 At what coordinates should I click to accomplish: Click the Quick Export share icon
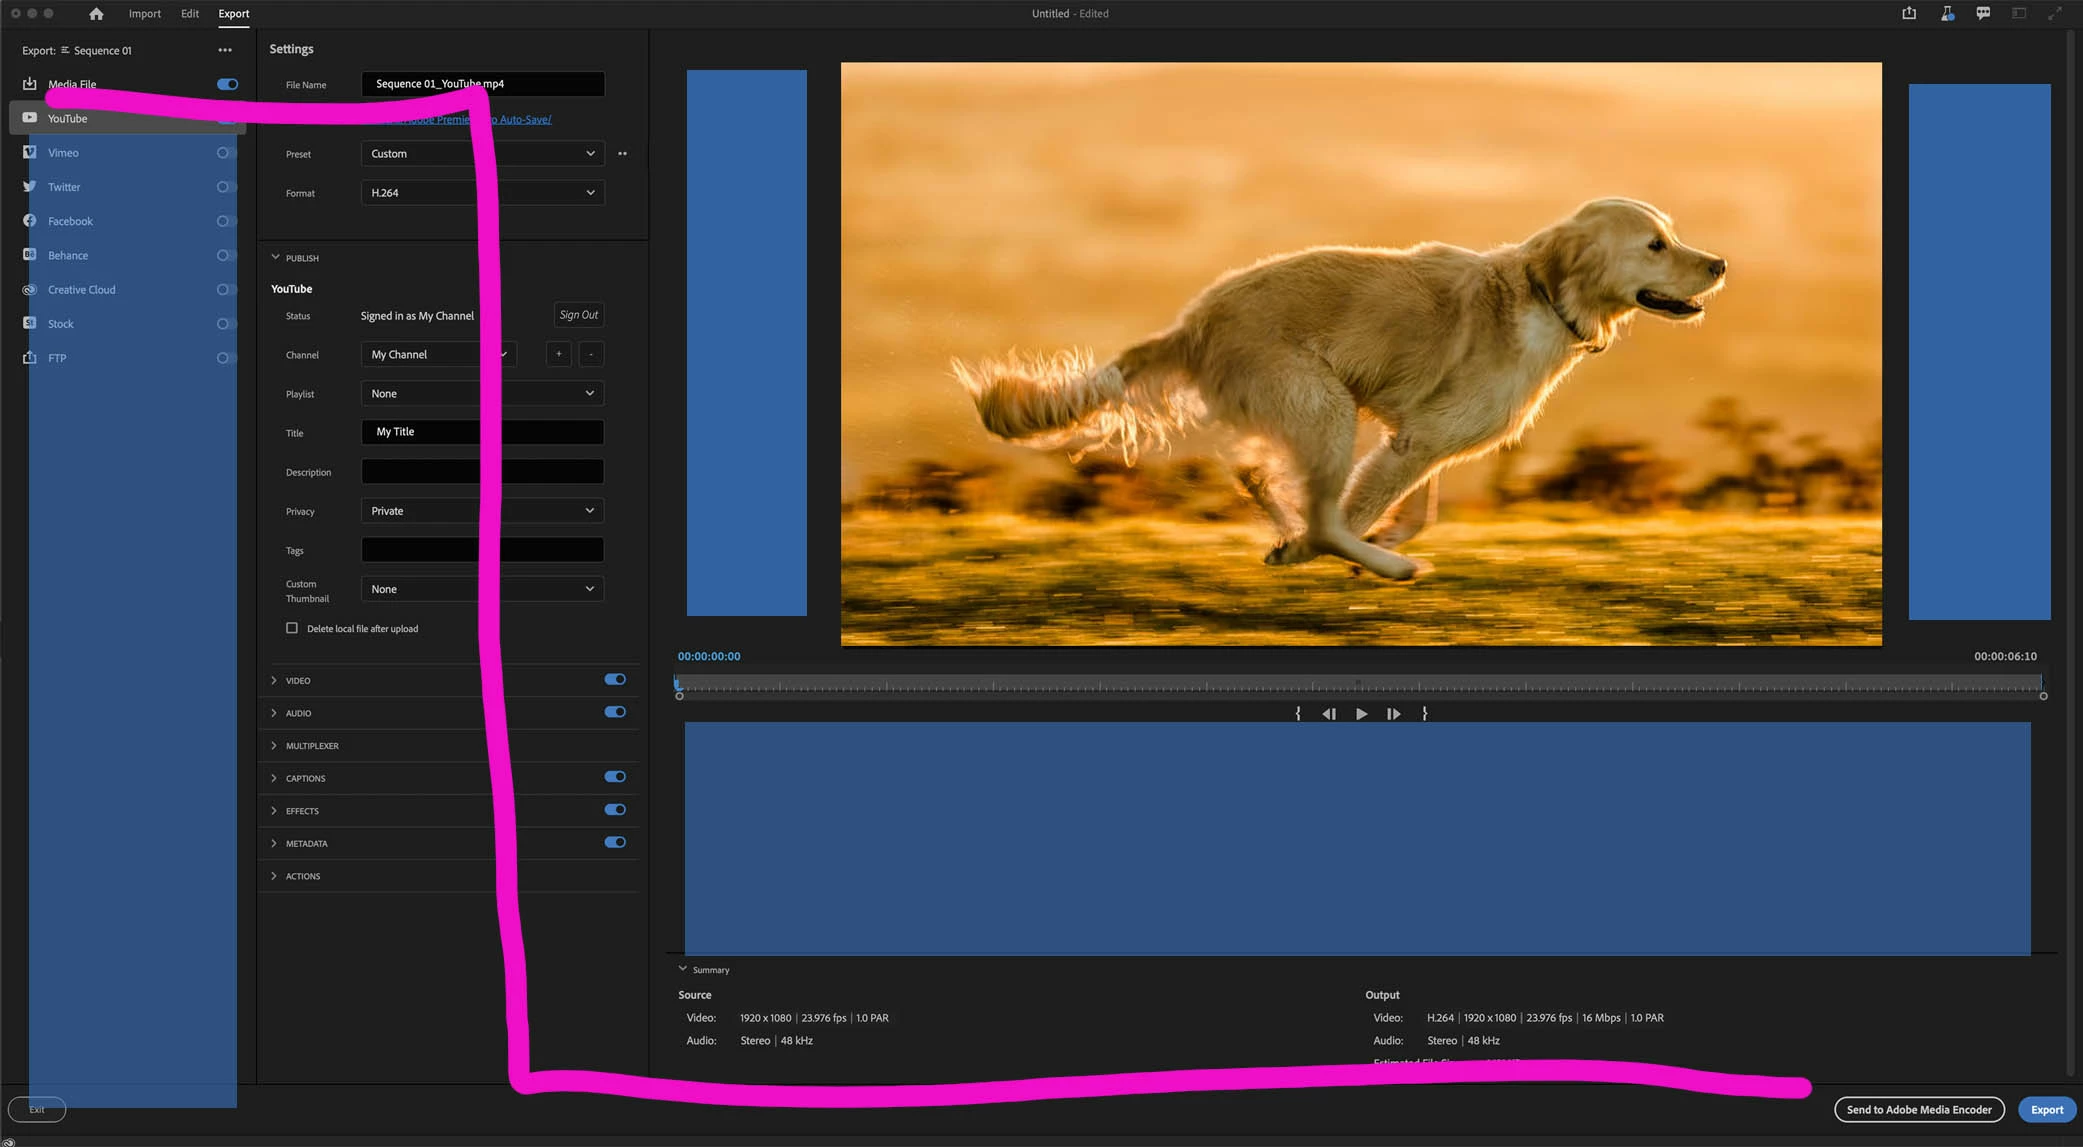point(1909,13)
